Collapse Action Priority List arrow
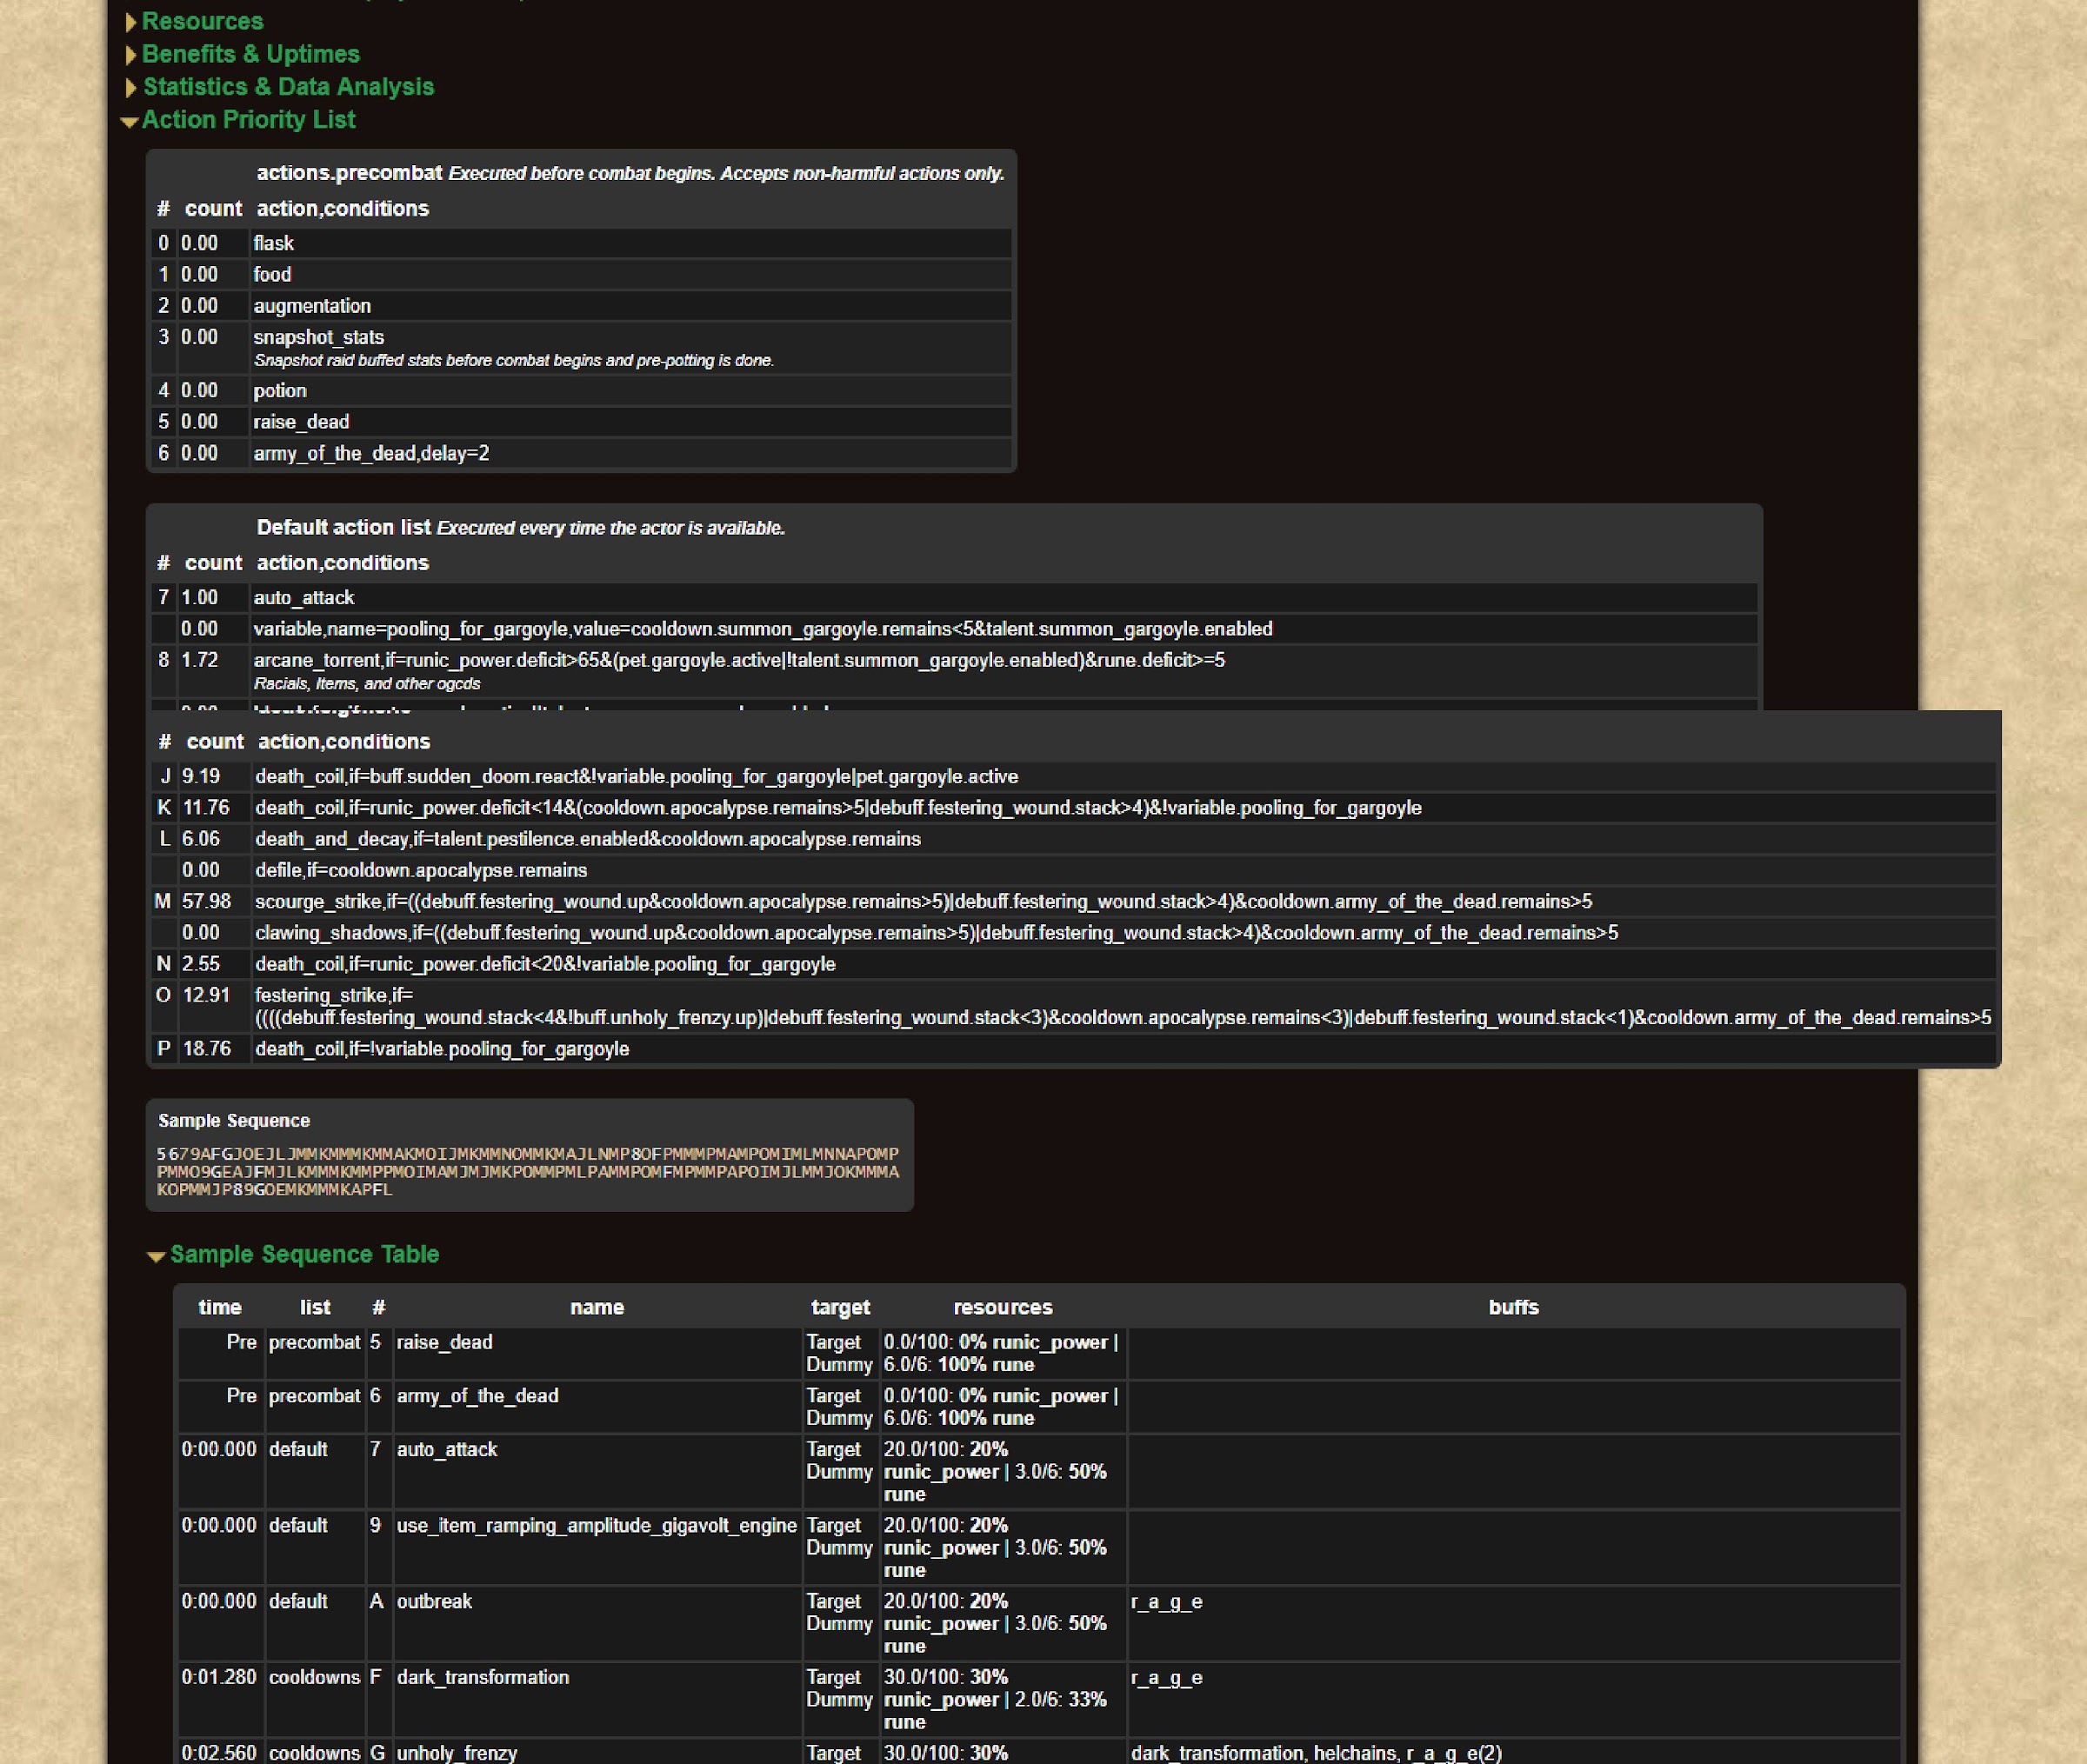The image size is (2087, 1764). [128, 121]
